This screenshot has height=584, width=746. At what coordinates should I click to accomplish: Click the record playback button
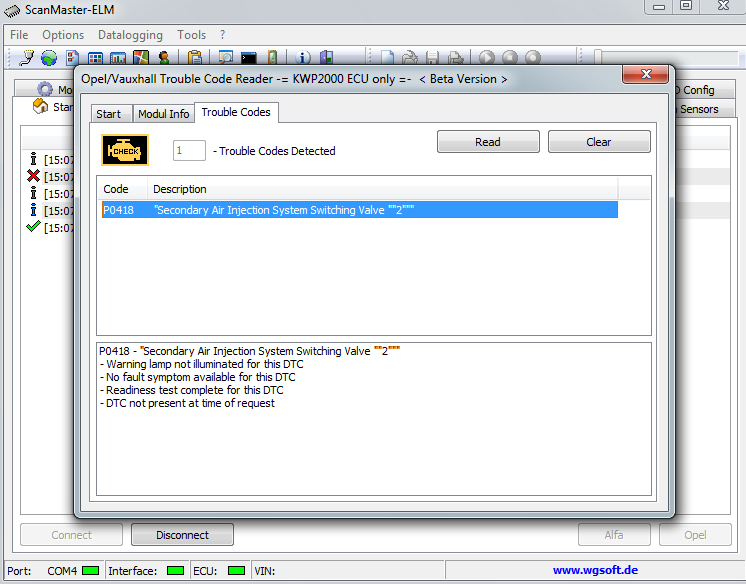click(x=533, y=58)
